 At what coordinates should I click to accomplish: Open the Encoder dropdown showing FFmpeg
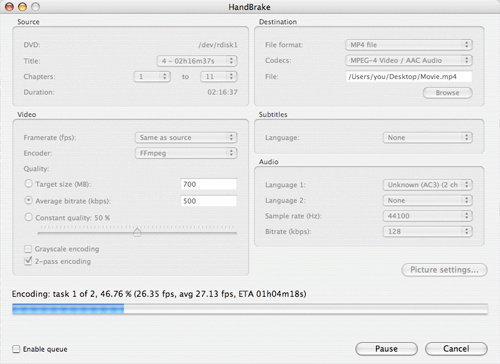click(x=186, y=153)
